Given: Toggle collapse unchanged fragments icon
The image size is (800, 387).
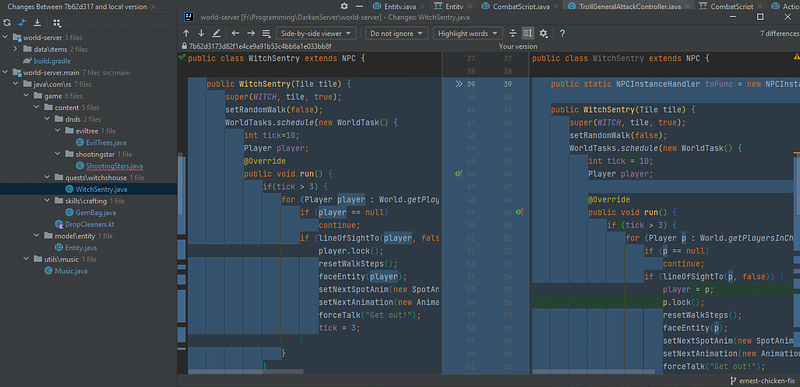Looking at the screenshot, I should pos(513,33).
